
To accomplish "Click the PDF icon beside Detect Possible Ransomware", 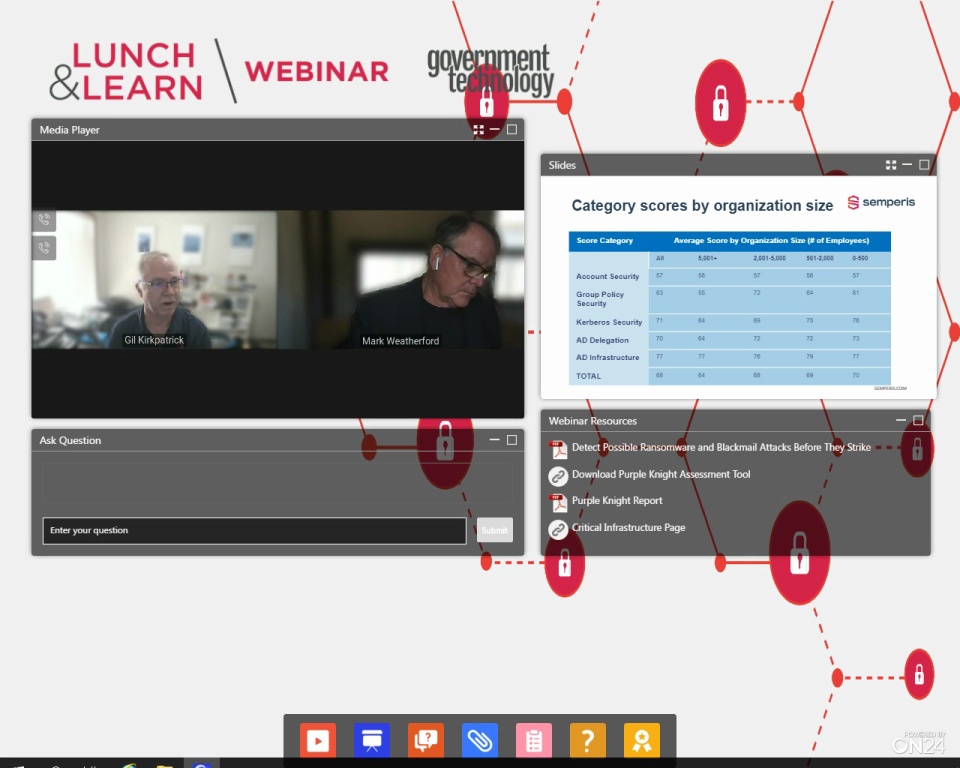I will (558, 449).
